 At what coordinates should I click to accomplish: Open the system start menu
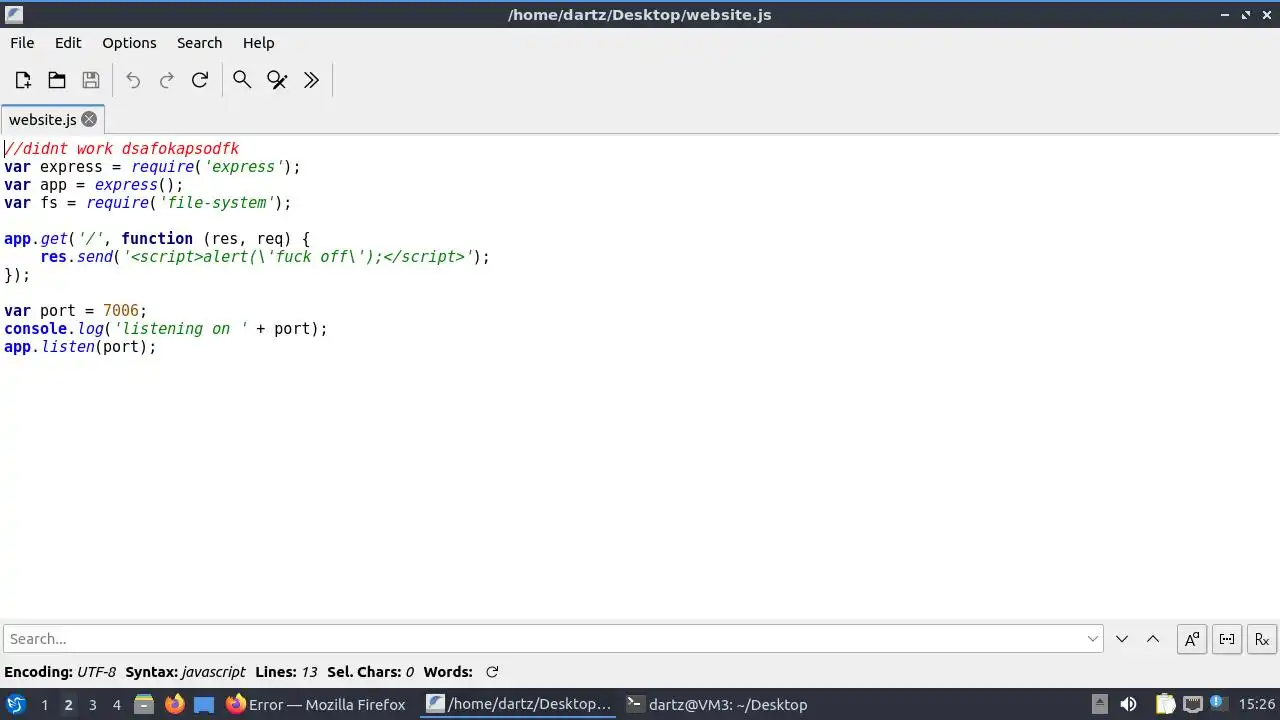[16, 704]
